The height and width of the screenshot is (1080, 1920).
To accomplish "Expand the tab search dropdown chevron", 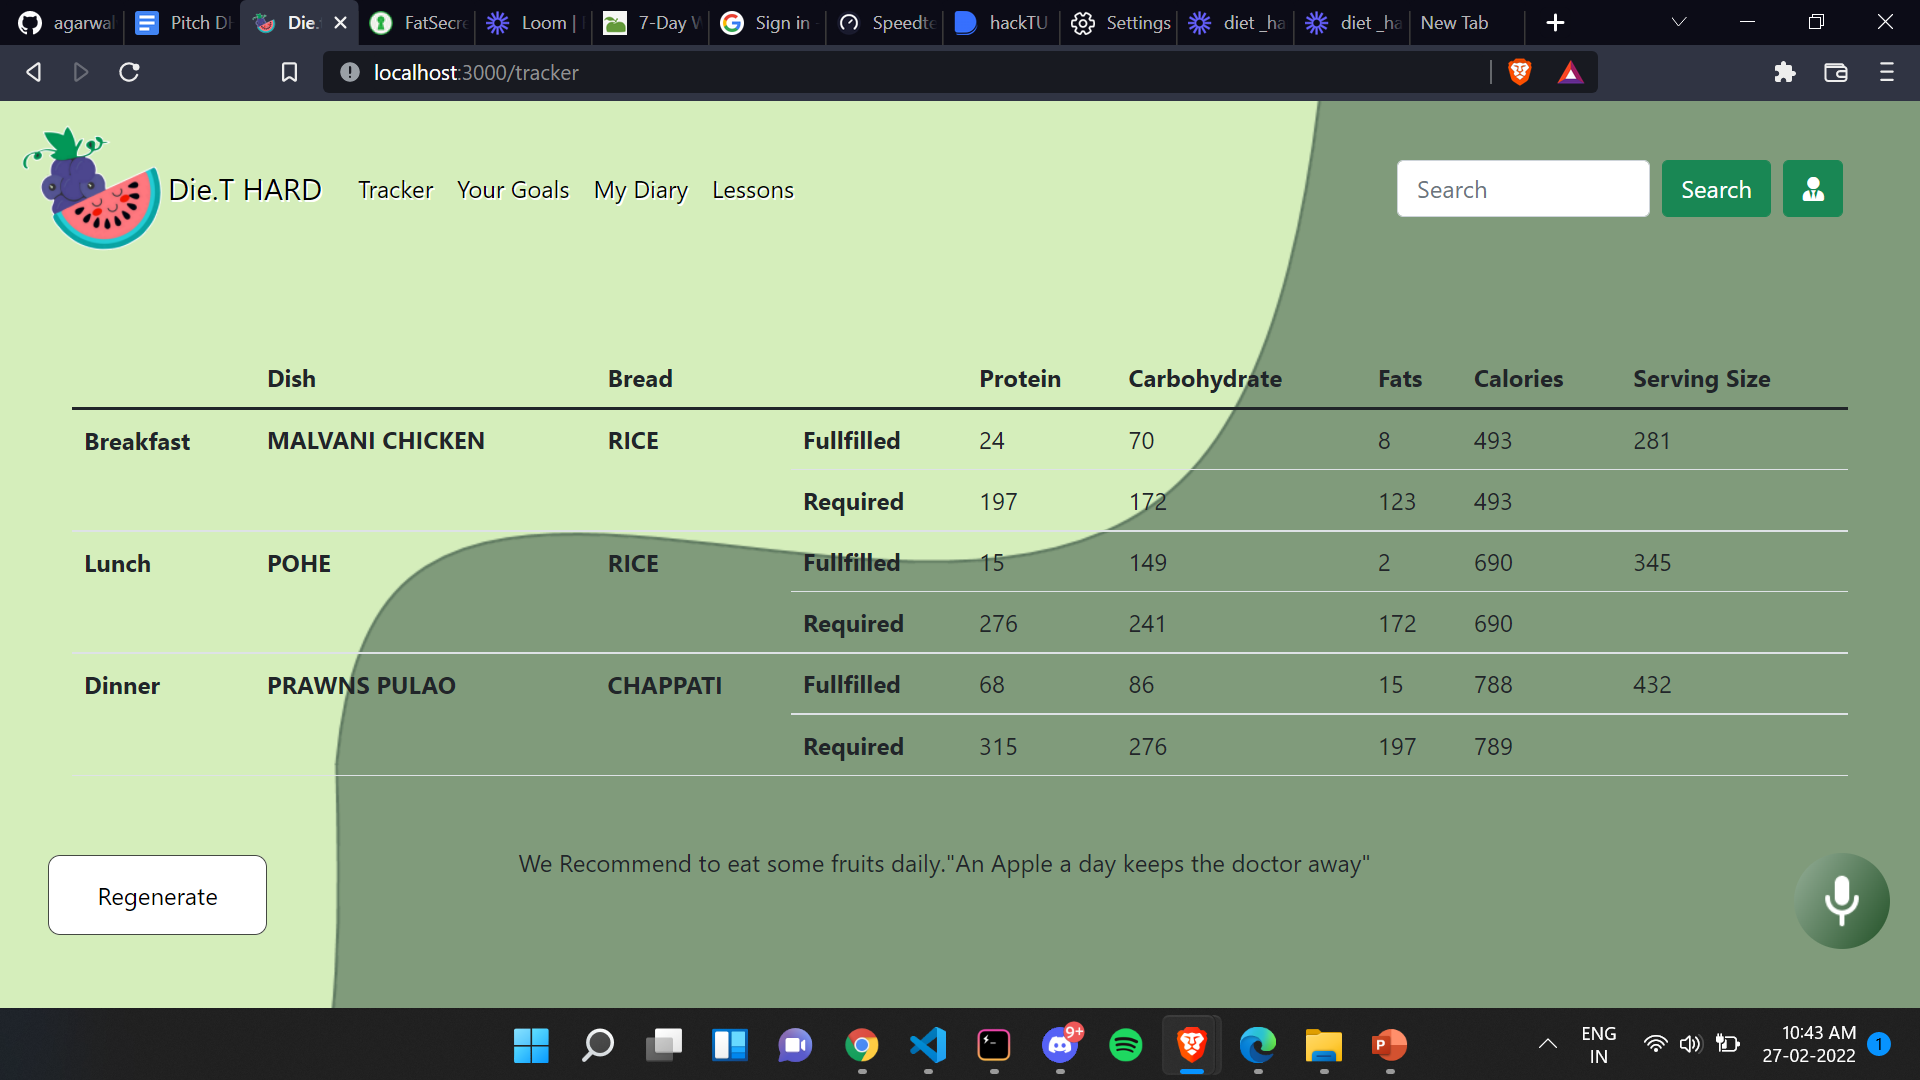I will (1679, 22).
